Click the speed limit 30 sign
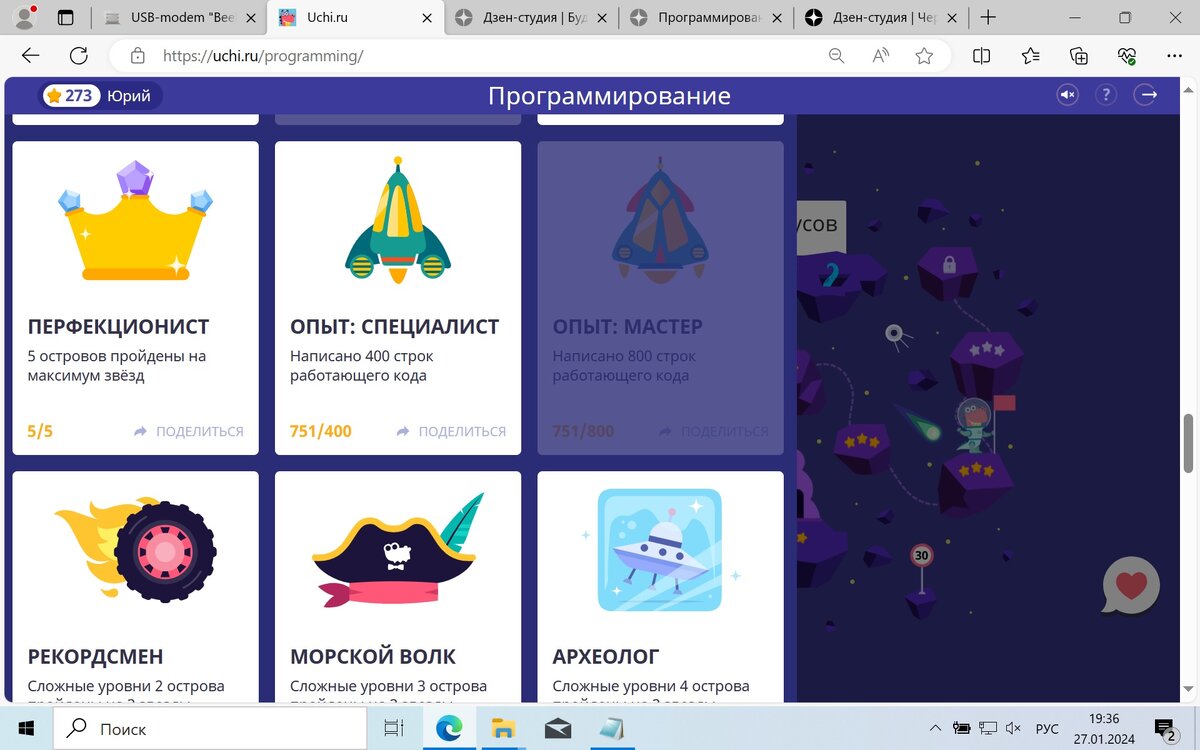Image resolution: width=1200 pixels, height=750 pixels. (922, 556)
